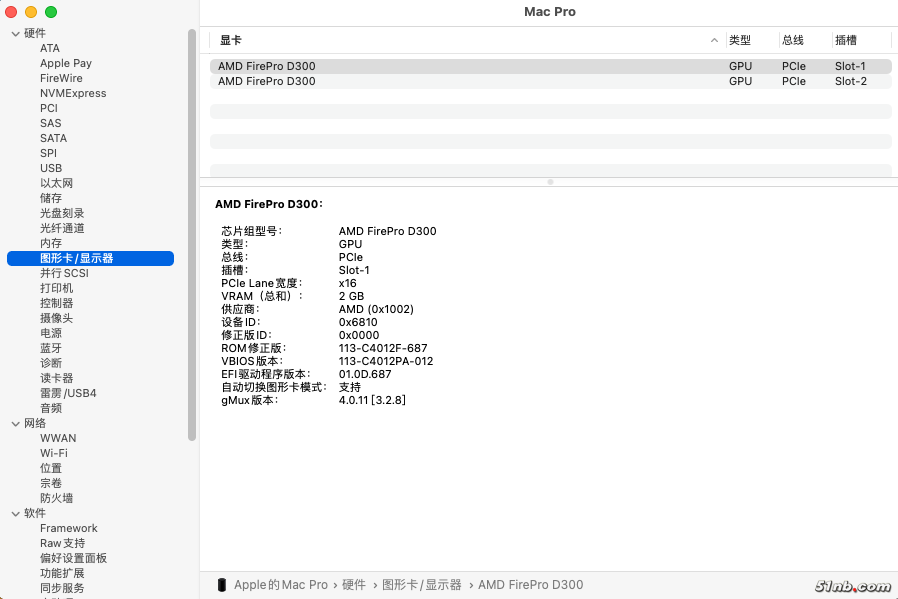Click 图形卡/显示器 in the path bar
898x599 pixels.
422,585
